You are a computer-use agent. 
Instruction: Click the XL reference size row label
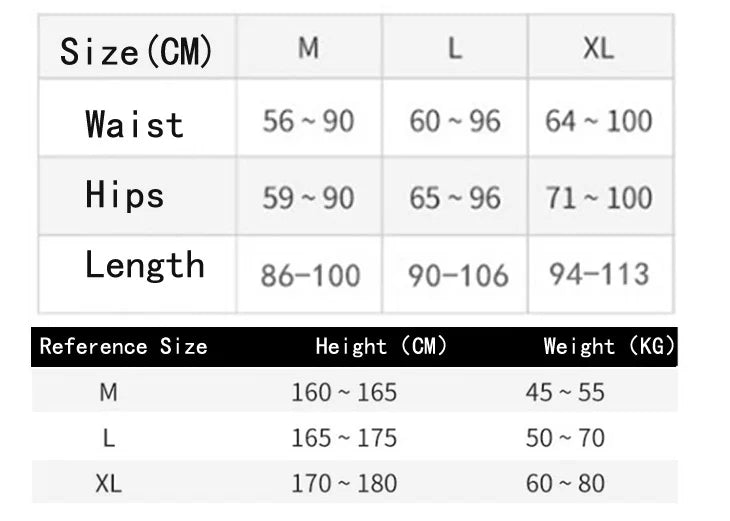(108, 484)
